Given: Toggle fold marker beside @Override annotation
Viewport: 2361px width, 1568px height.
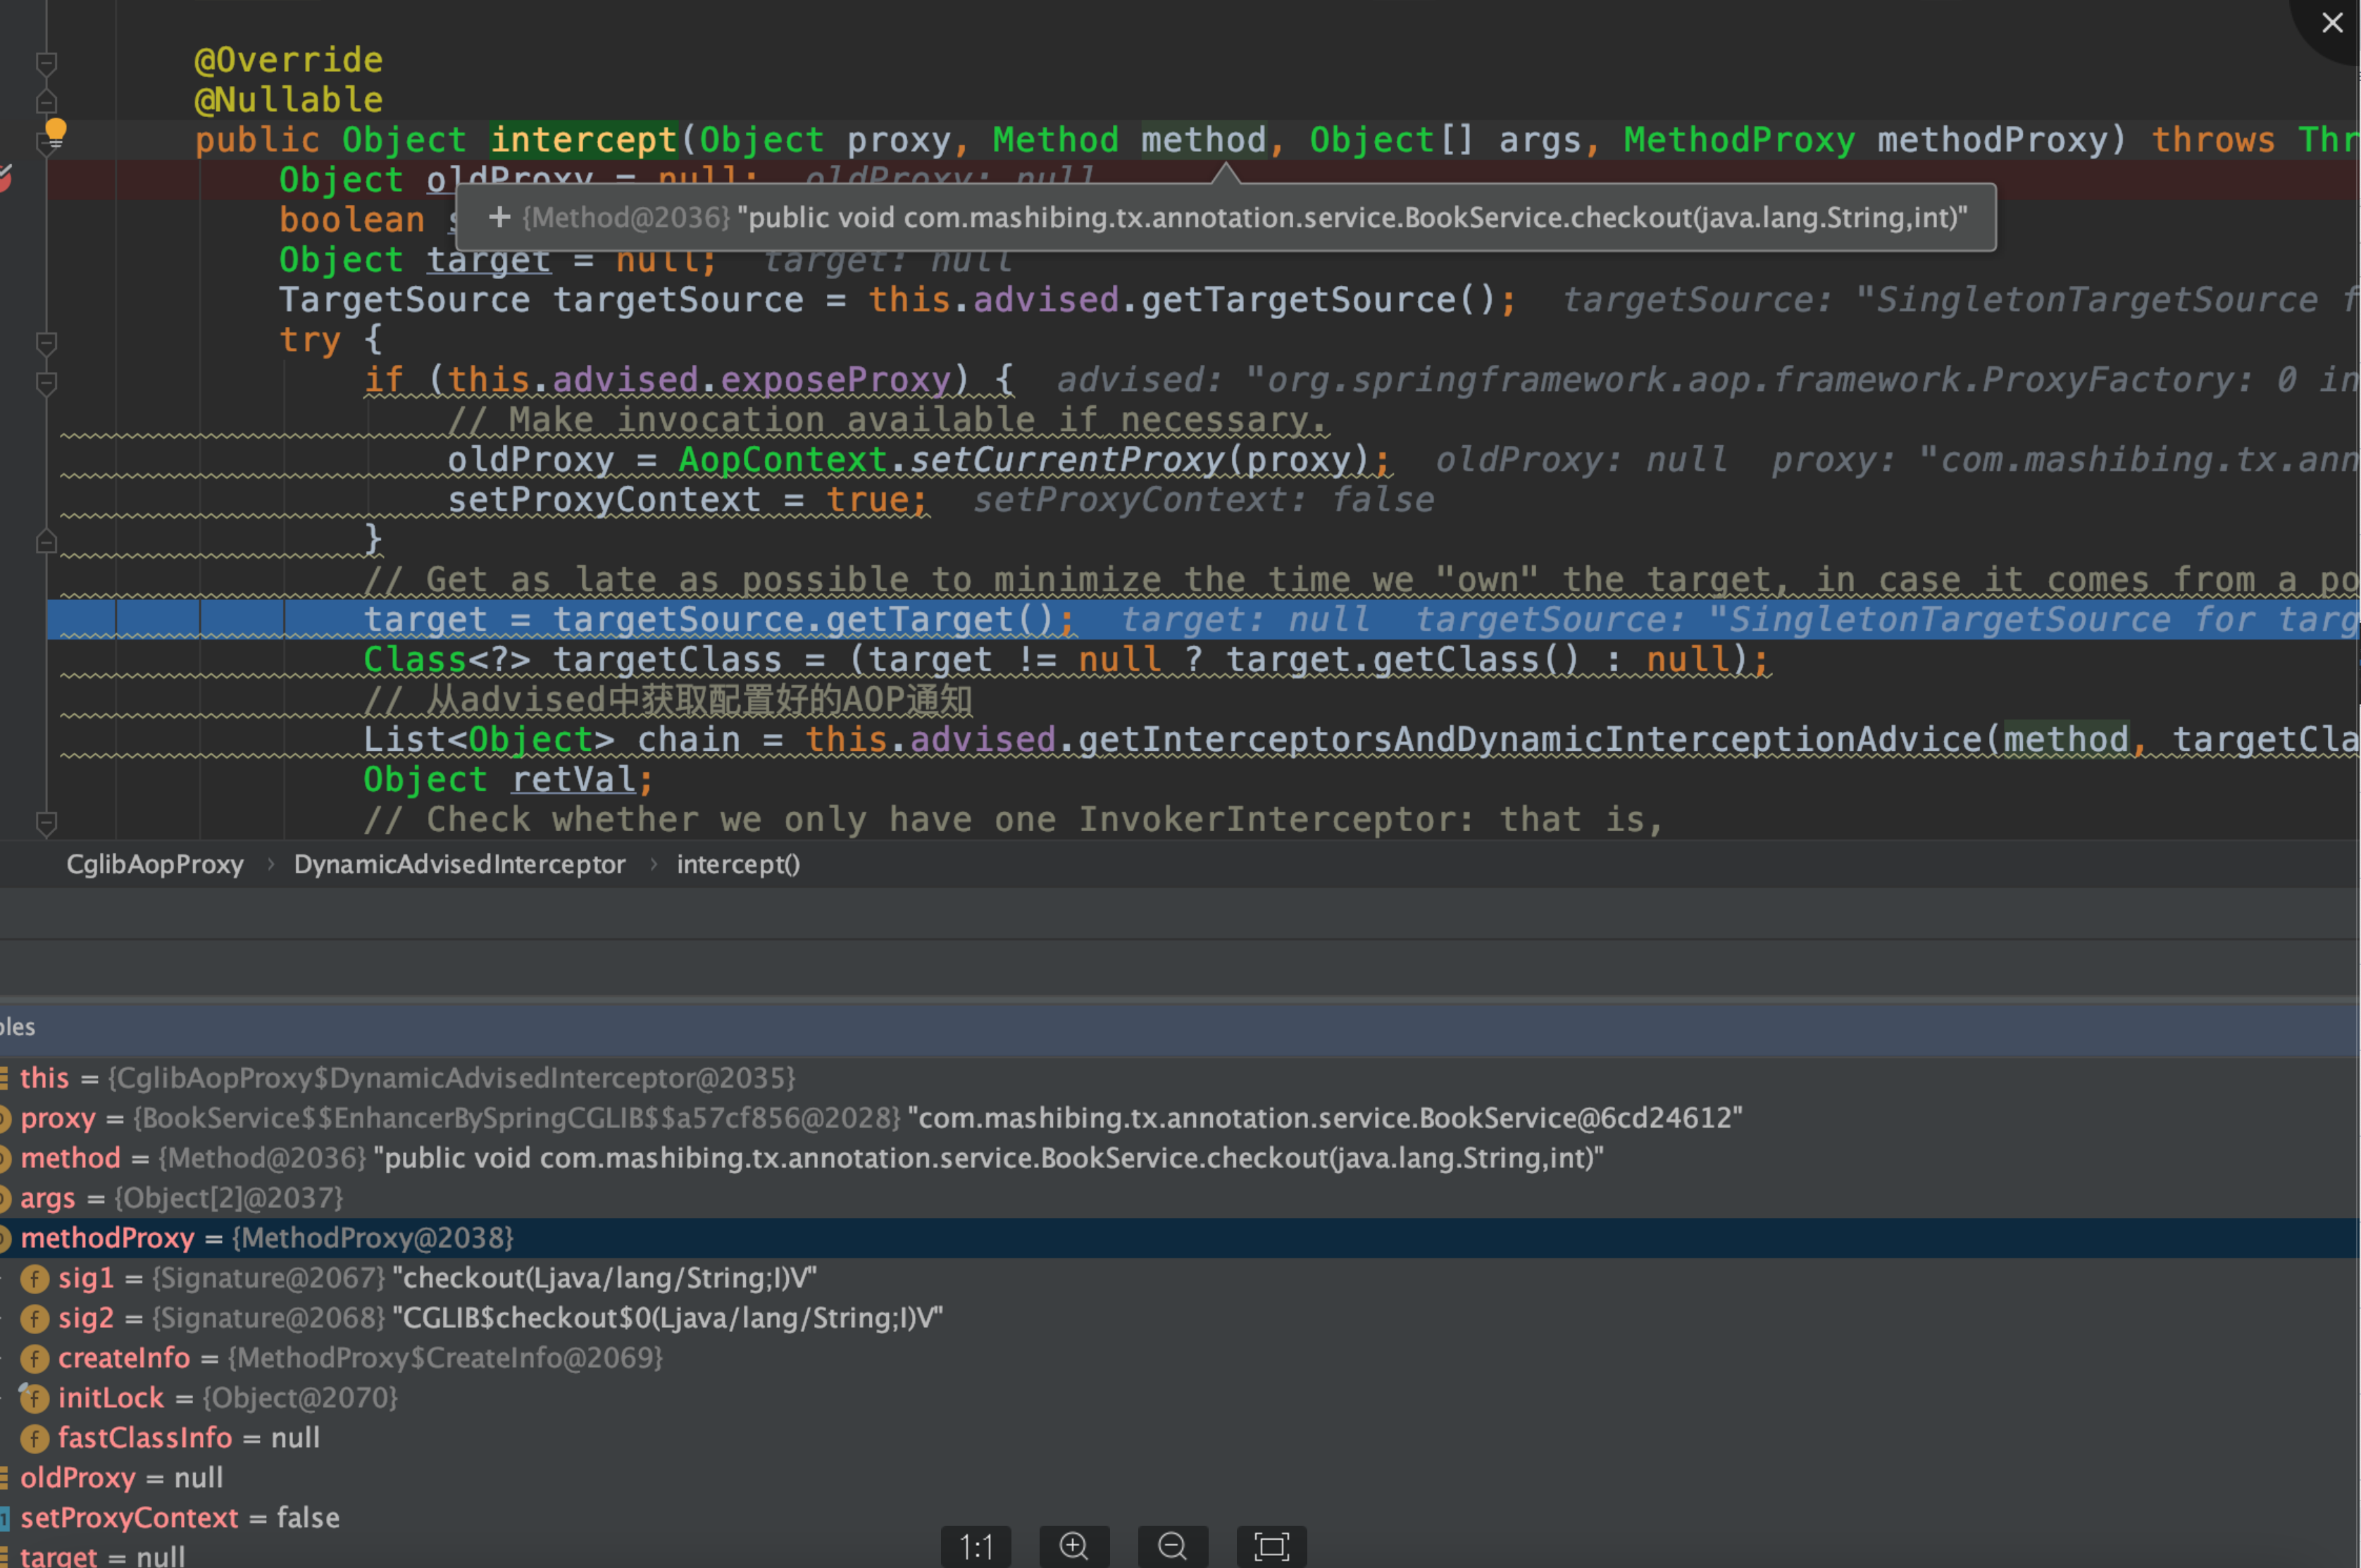Looking at the screenshot, I should (46, 63).
